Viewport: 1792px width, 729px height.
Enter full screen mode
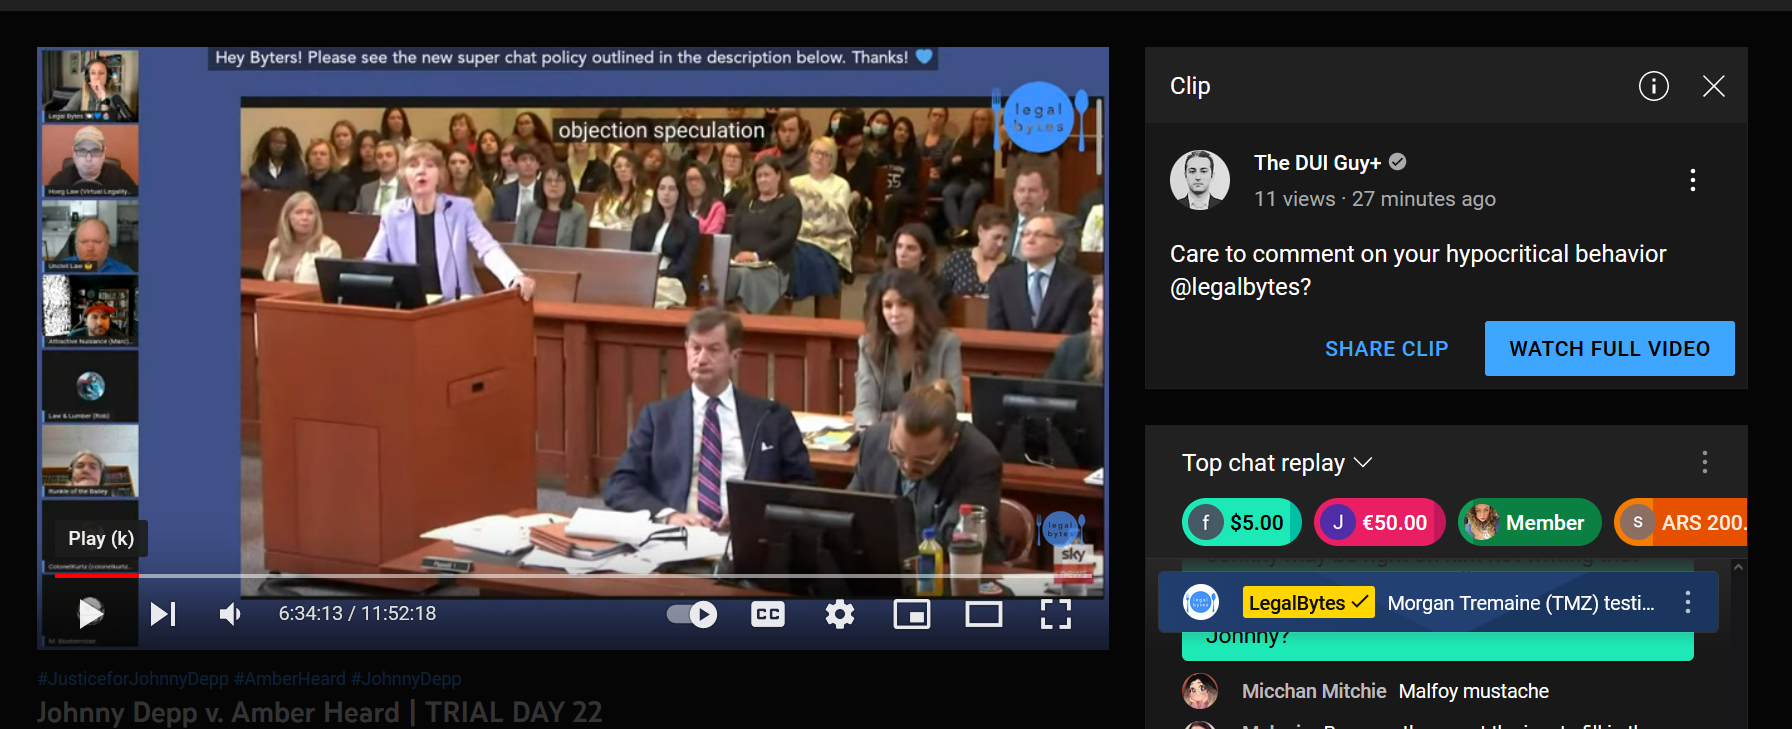[1056, 614]
